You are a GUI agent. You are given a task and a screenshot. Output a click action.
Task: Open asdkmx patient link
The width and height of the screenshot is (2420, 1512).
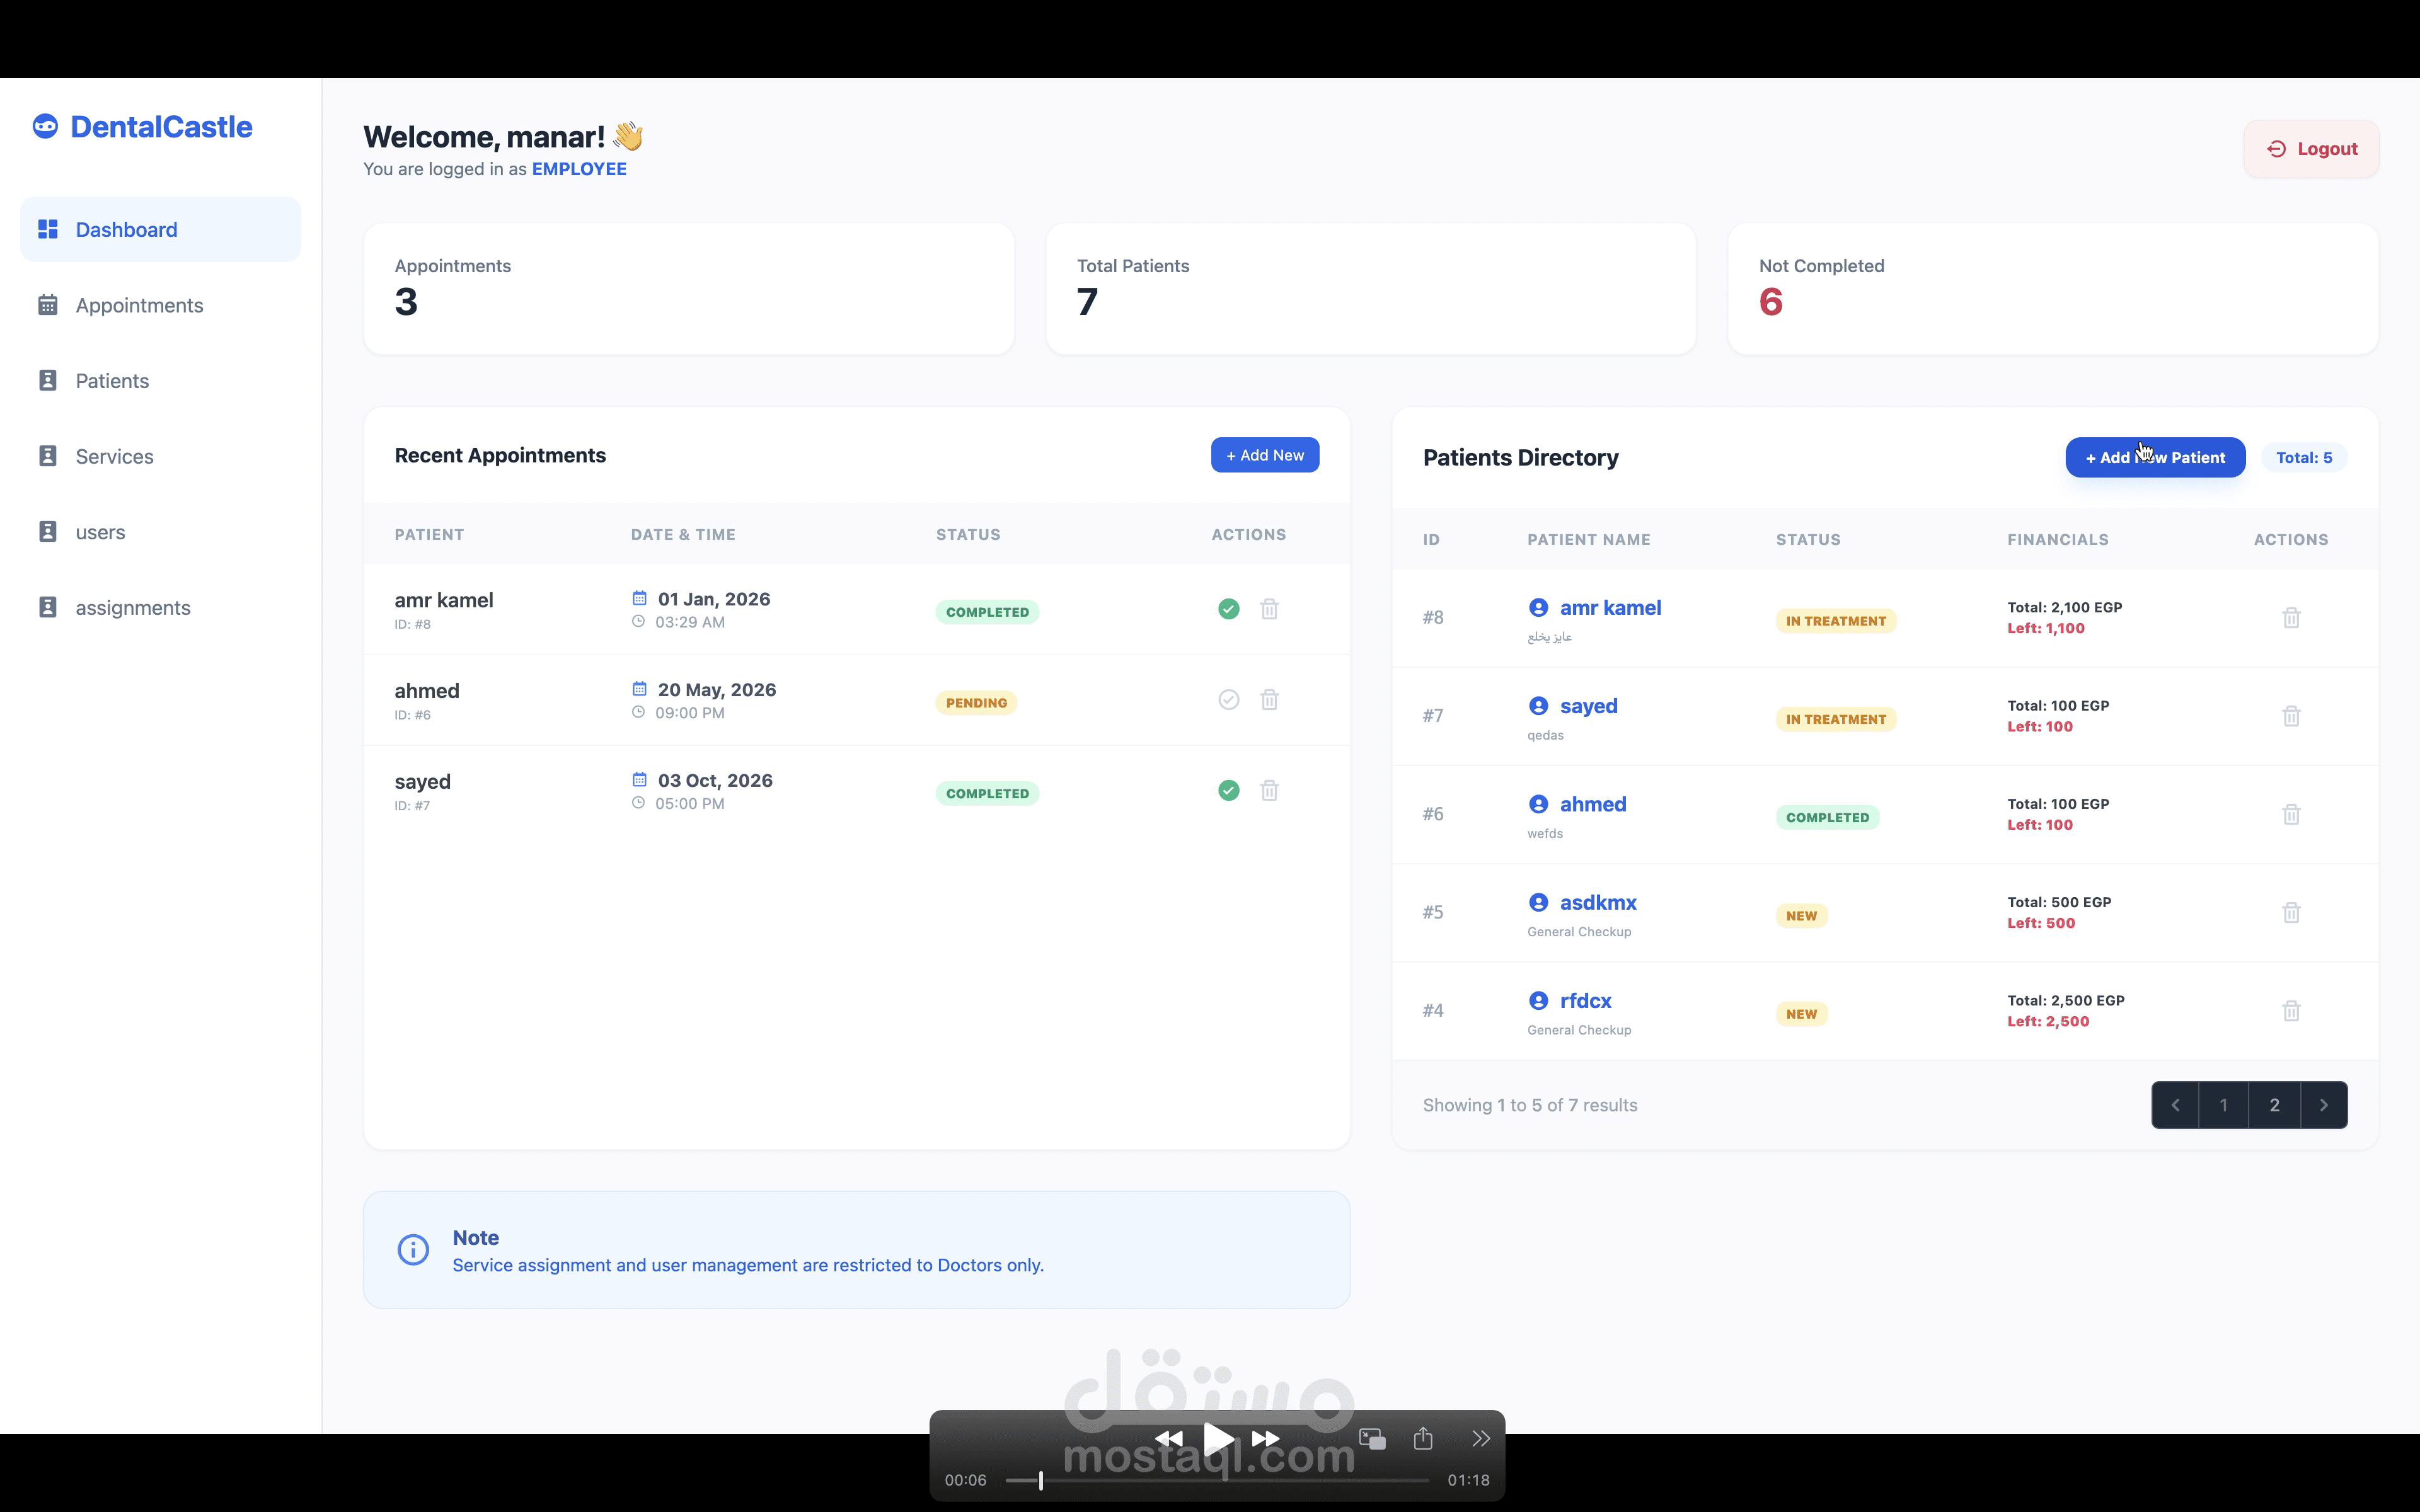coord(1598,902)
